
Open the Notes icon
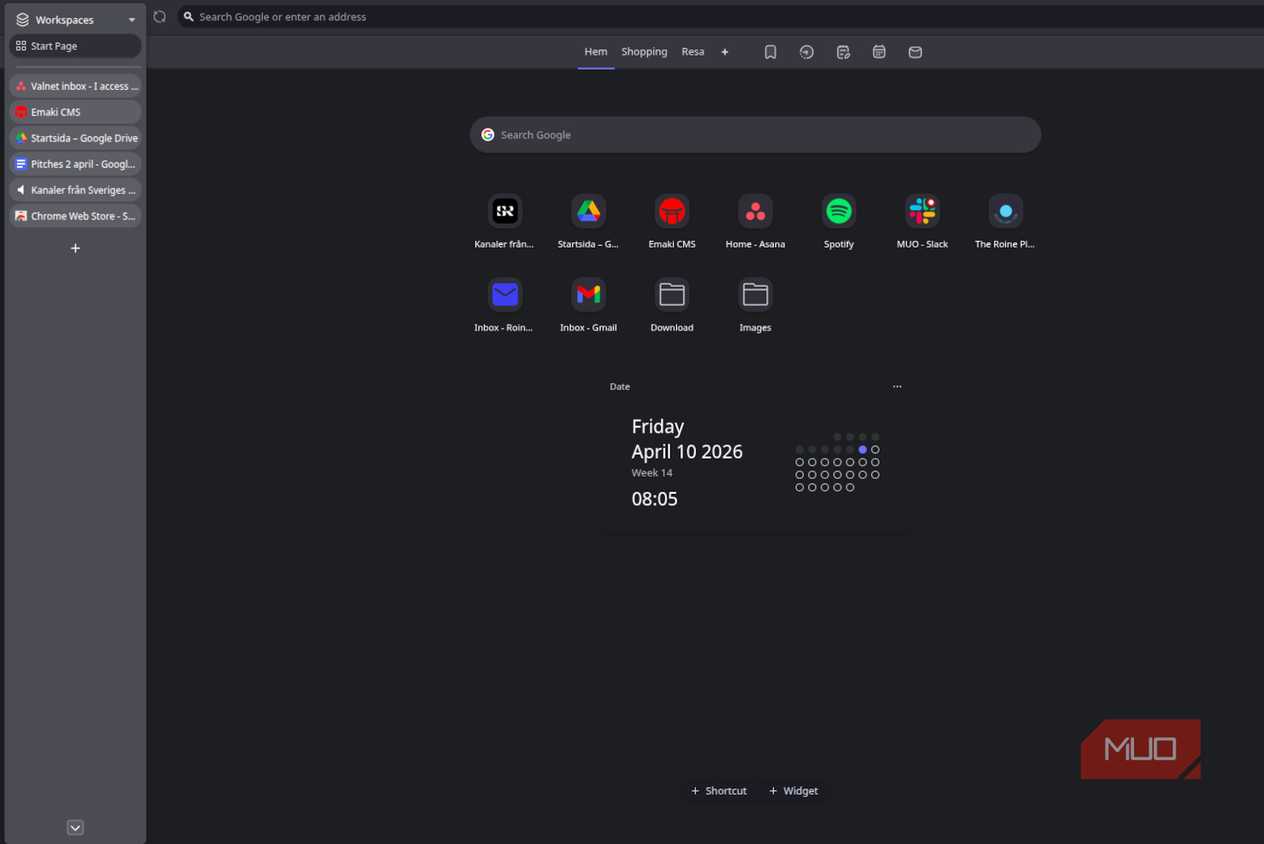[843, 52]
